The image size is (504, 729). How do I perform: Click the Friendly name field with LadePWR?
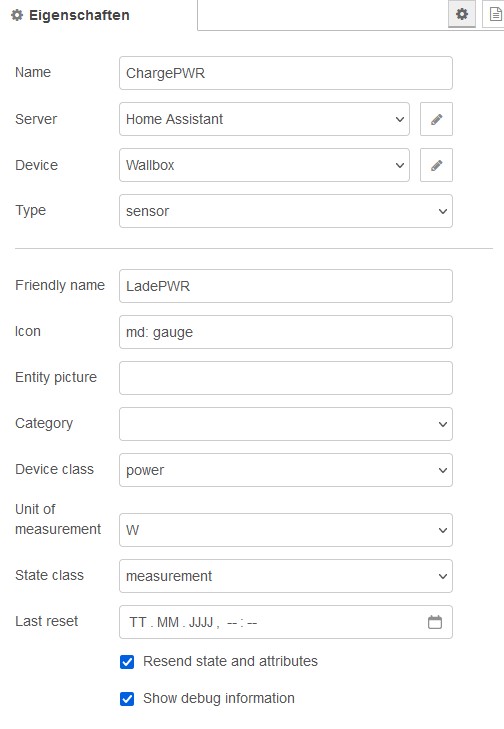[x=285, y=286]
